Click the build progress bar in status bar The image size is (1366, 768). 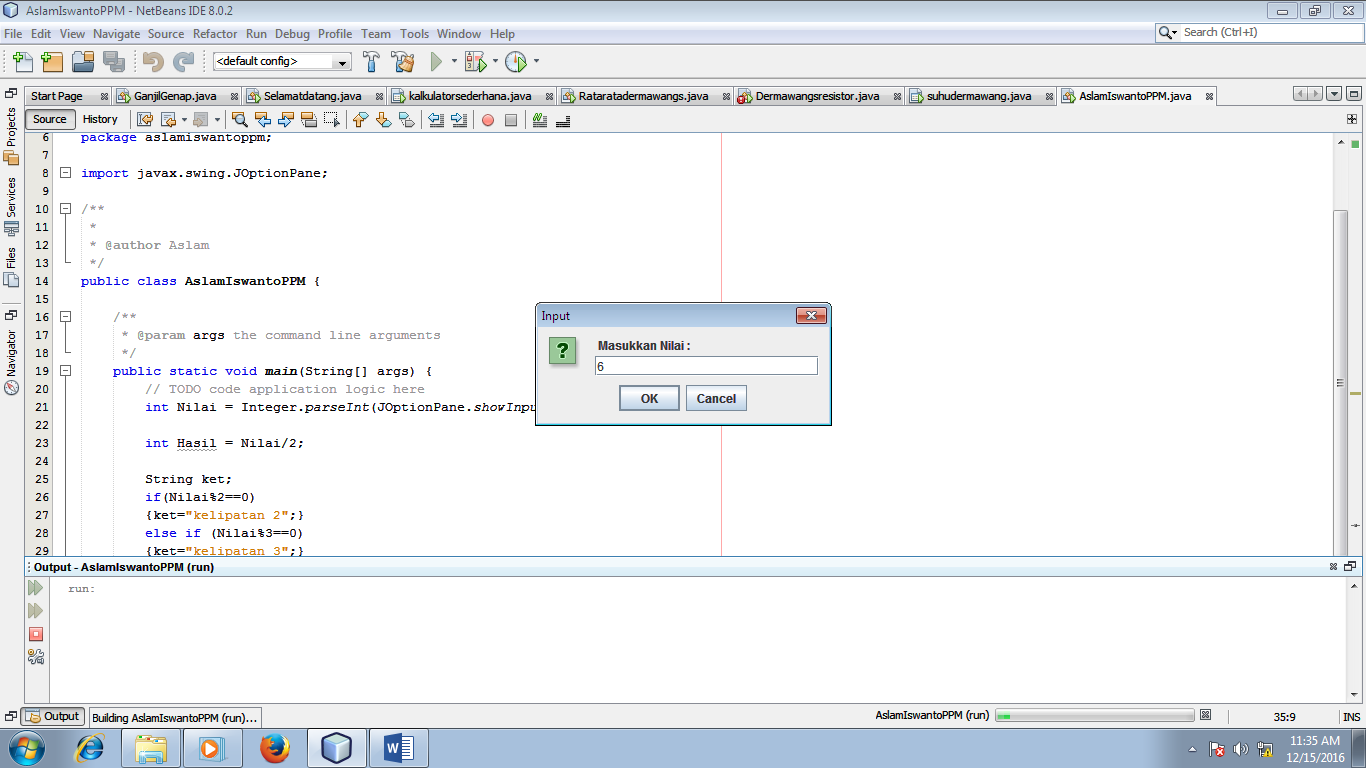[1095, 715]
